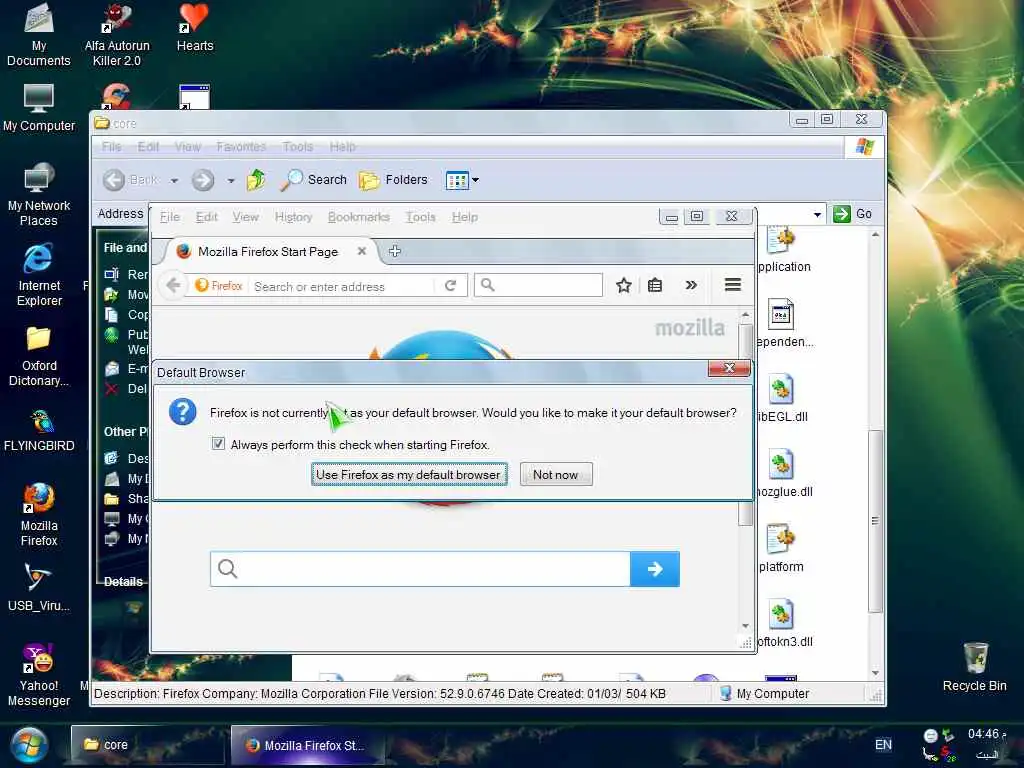Image resolution: width=1024 pixels, height=768 pixels.
Task: Click the Firefox toolbar search box
Action: tap(539, 285)
